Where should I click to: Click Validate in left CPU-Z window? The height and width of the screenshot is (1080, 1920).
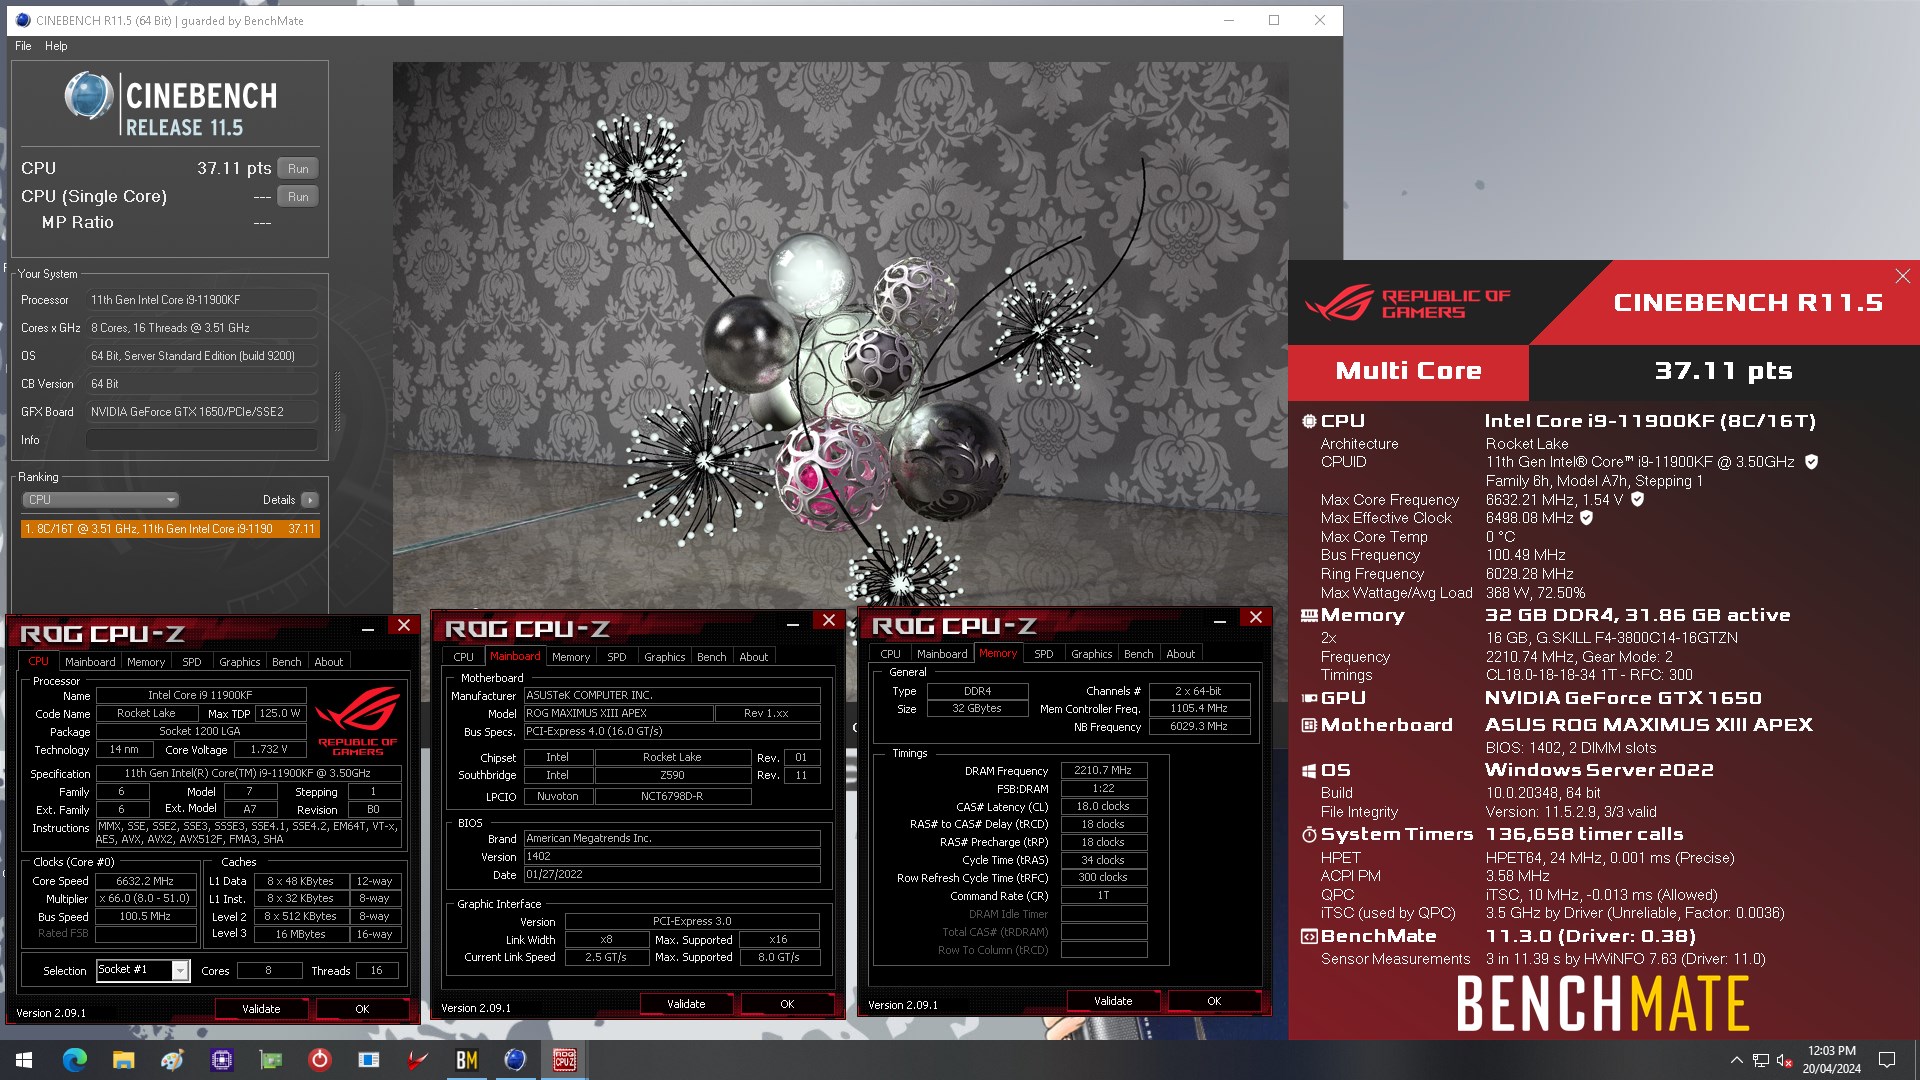pyautogui.click(x=261, y=1009)
